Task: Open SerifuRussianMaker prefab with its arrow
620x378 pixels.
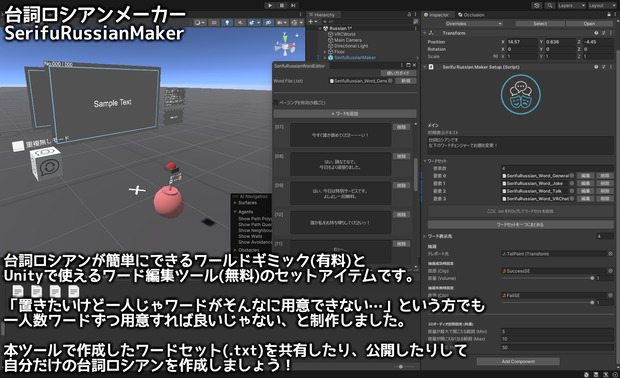Action: pyautogui.click(x=417, y=58)
